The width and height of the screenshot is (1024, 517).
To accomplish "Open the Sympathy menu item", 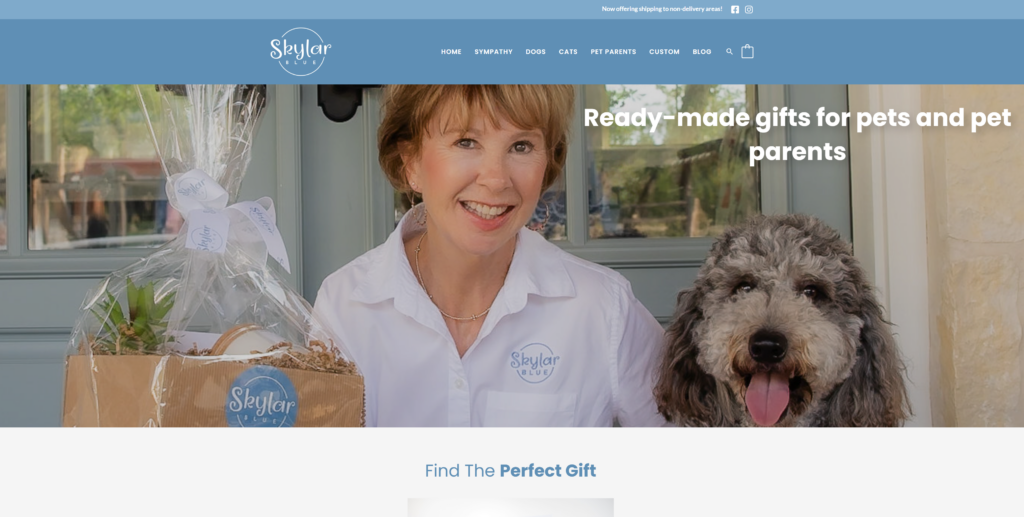I will (x=494, y=52).
